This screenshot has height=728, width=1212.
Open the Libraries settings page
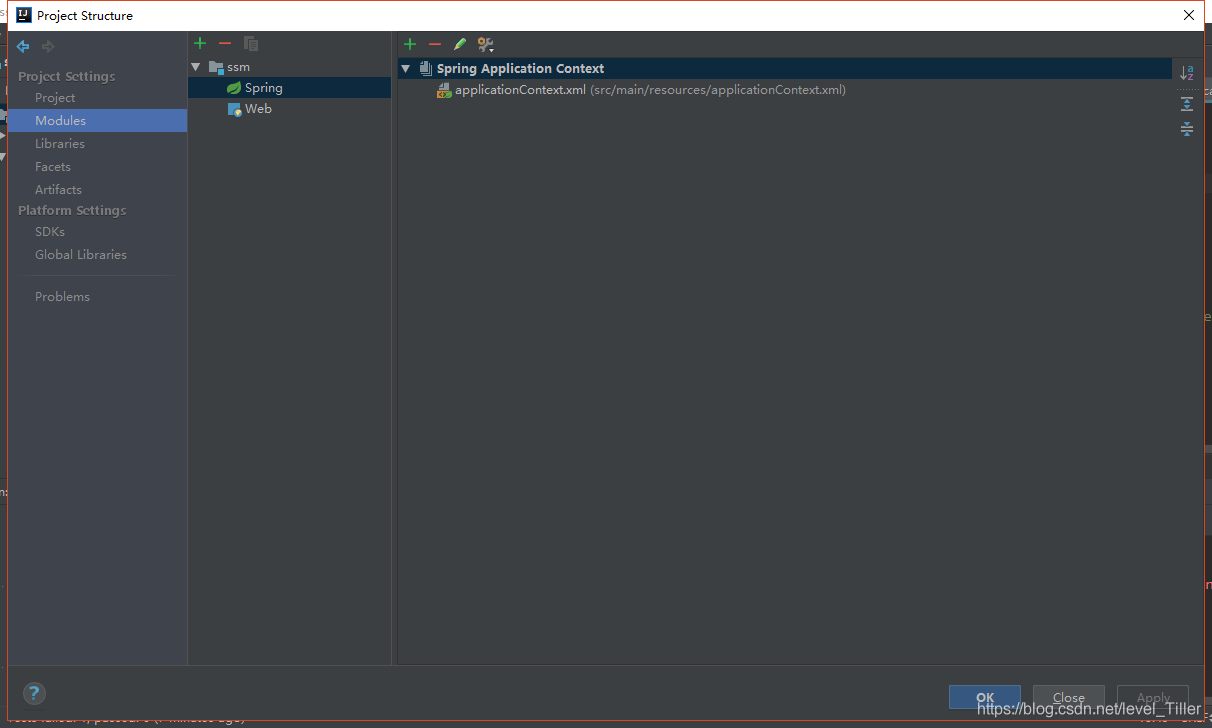60,144
